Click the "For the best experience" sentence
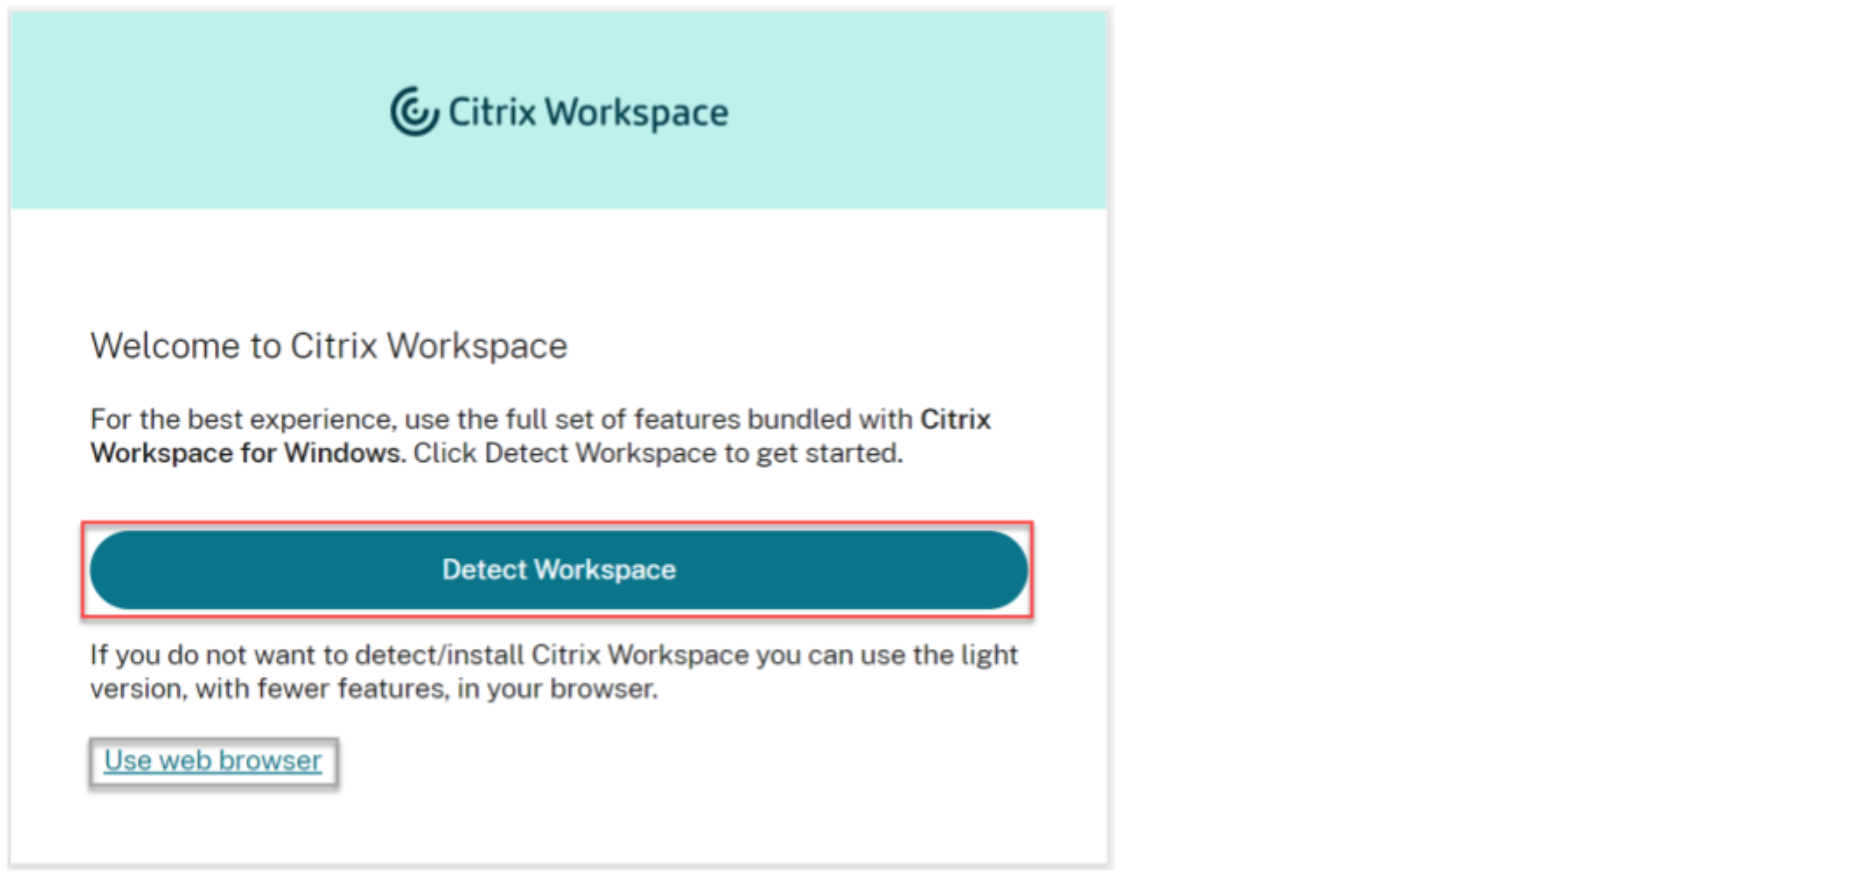1850x880 pixels. pyautogui.click(x=500, y=419)
